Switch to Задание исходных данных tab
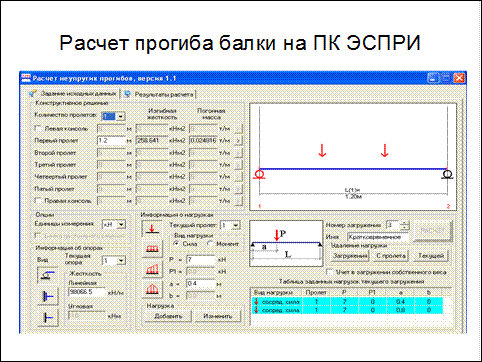This screenshot has width=482, height=362. pos(74,94)
